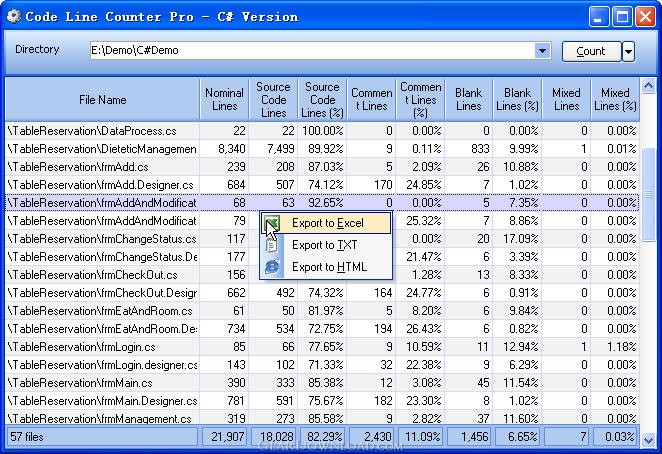
Task: Click the 21,907 total nominal lines
Action: point(224,437)
